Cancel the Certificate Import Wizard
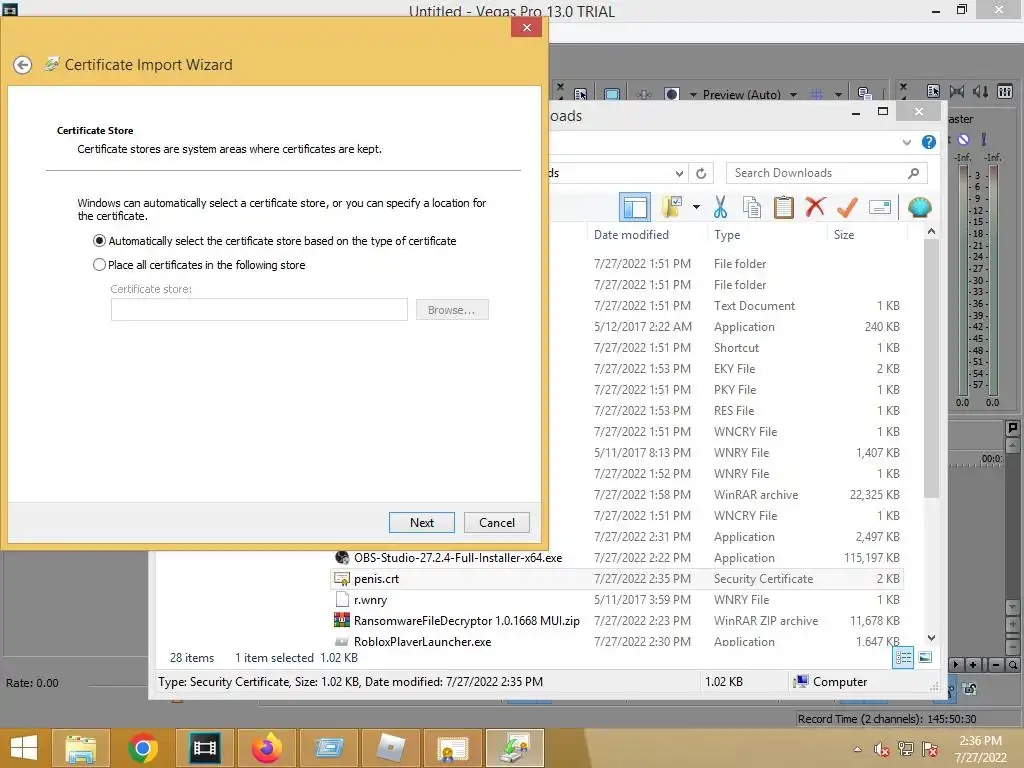The width and height of the screenshot is (1024, 768). 496,522
